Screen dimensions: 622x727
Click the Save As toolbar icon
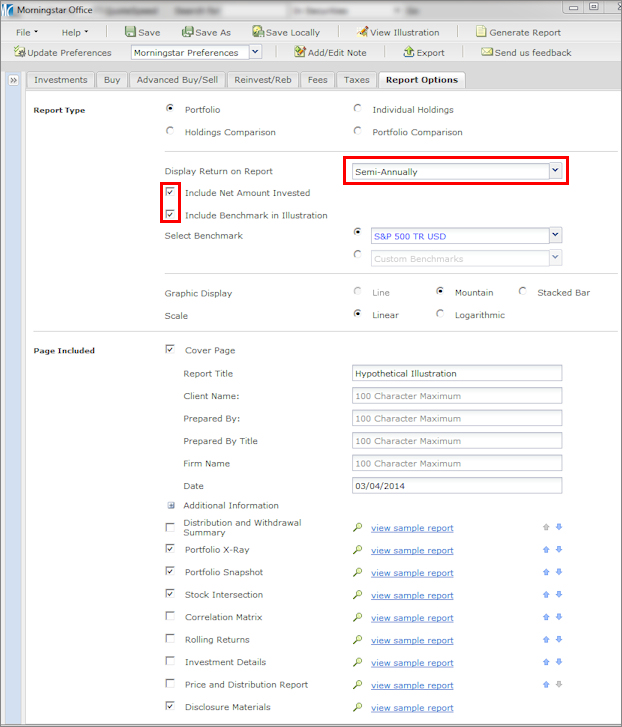[187, 32]
